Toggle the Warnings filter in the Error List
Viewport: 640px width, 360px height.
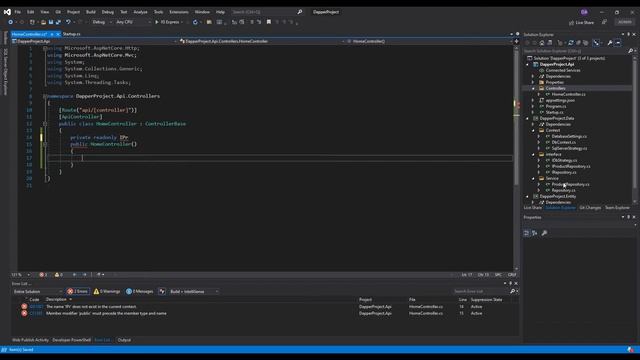pyautogui.click(x=107, y=291)
